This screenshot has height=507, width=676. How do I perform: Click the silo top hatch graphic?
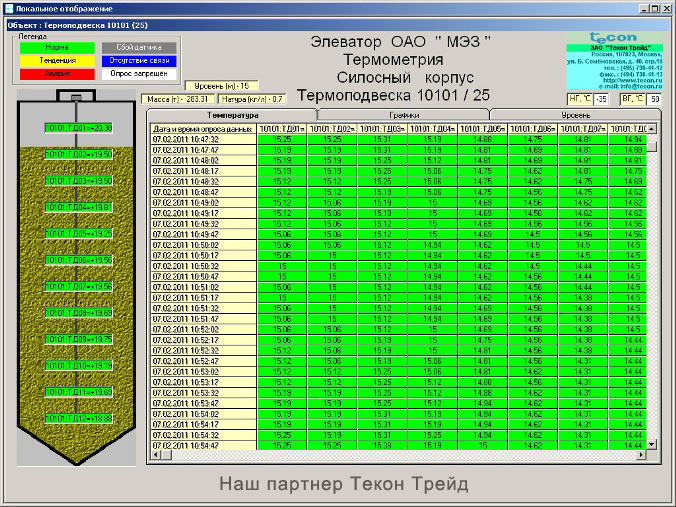coord(76,96)
